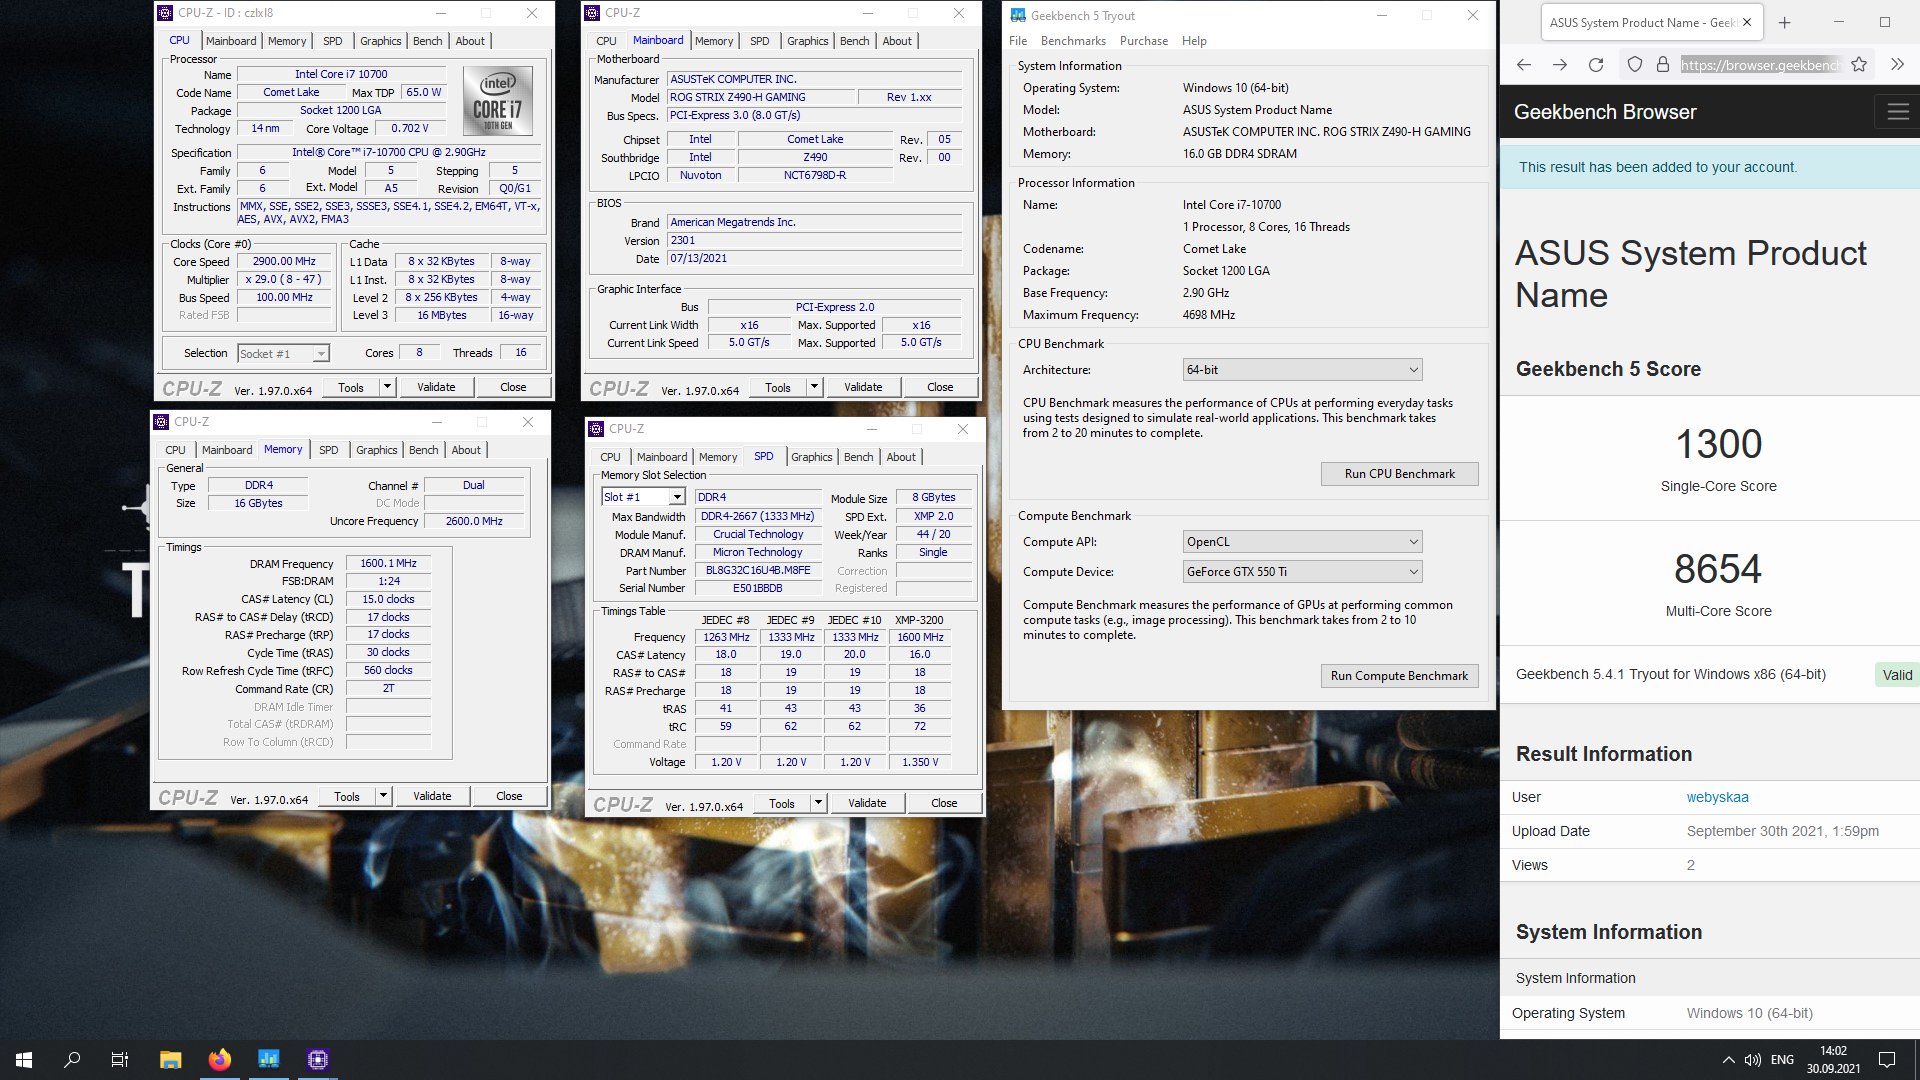Click the BL8G32C16U4B.M8FE part number field

pos(758,571)
